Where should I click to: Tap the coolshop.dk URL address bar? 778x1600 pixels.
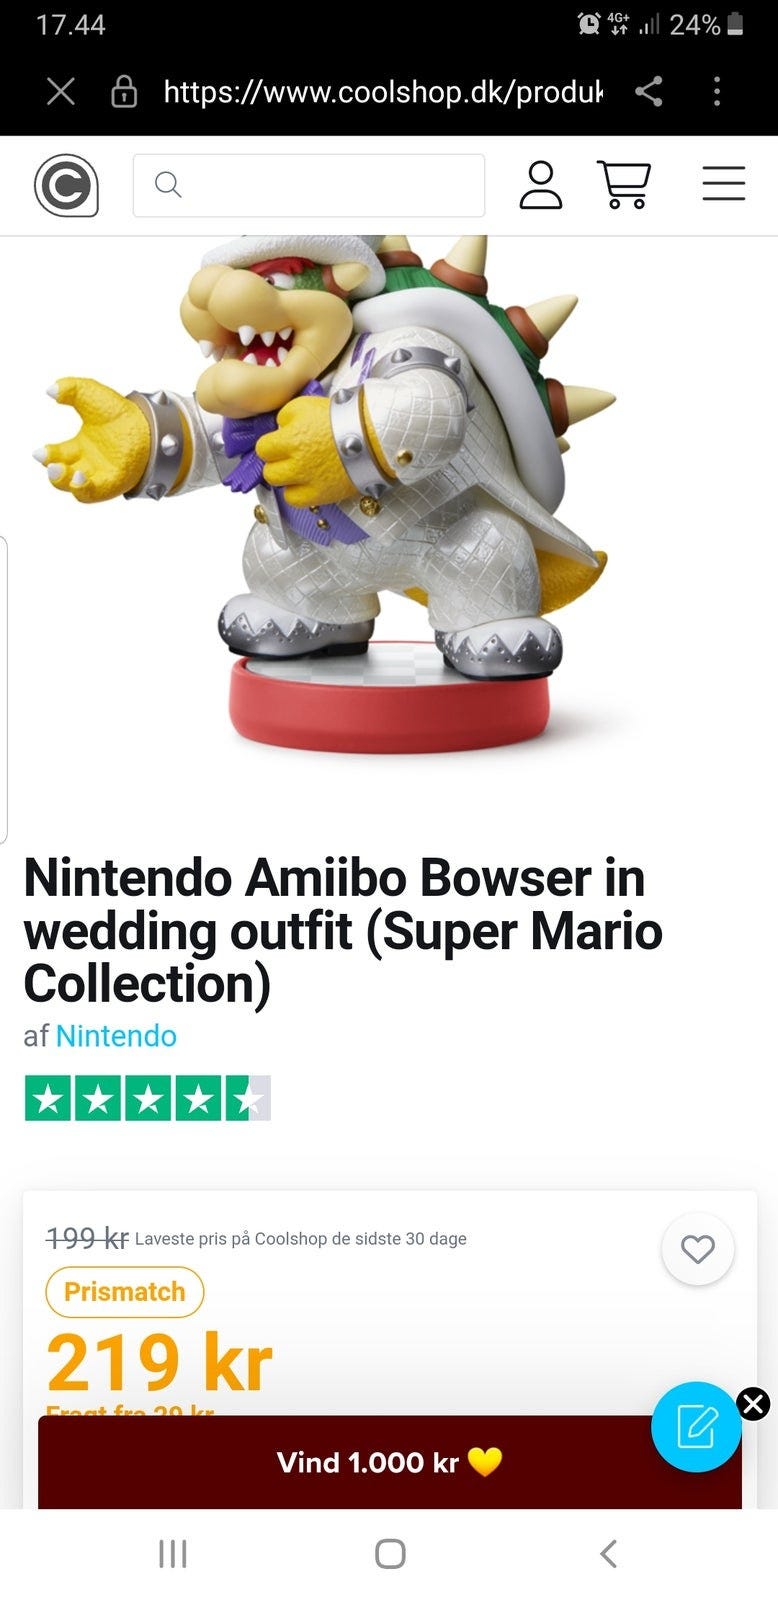tap(383, 92)
